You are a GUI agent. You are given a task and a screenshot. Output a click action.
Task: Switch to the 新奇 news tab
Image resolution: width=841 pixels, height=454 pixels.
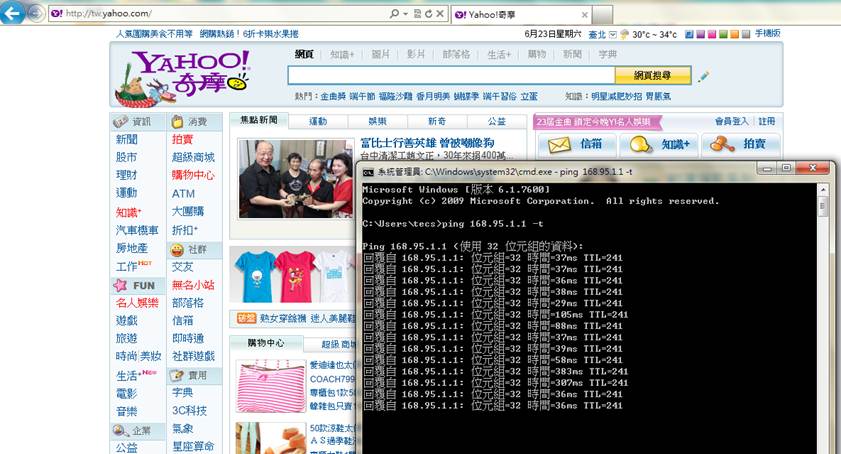click(437, 122)
